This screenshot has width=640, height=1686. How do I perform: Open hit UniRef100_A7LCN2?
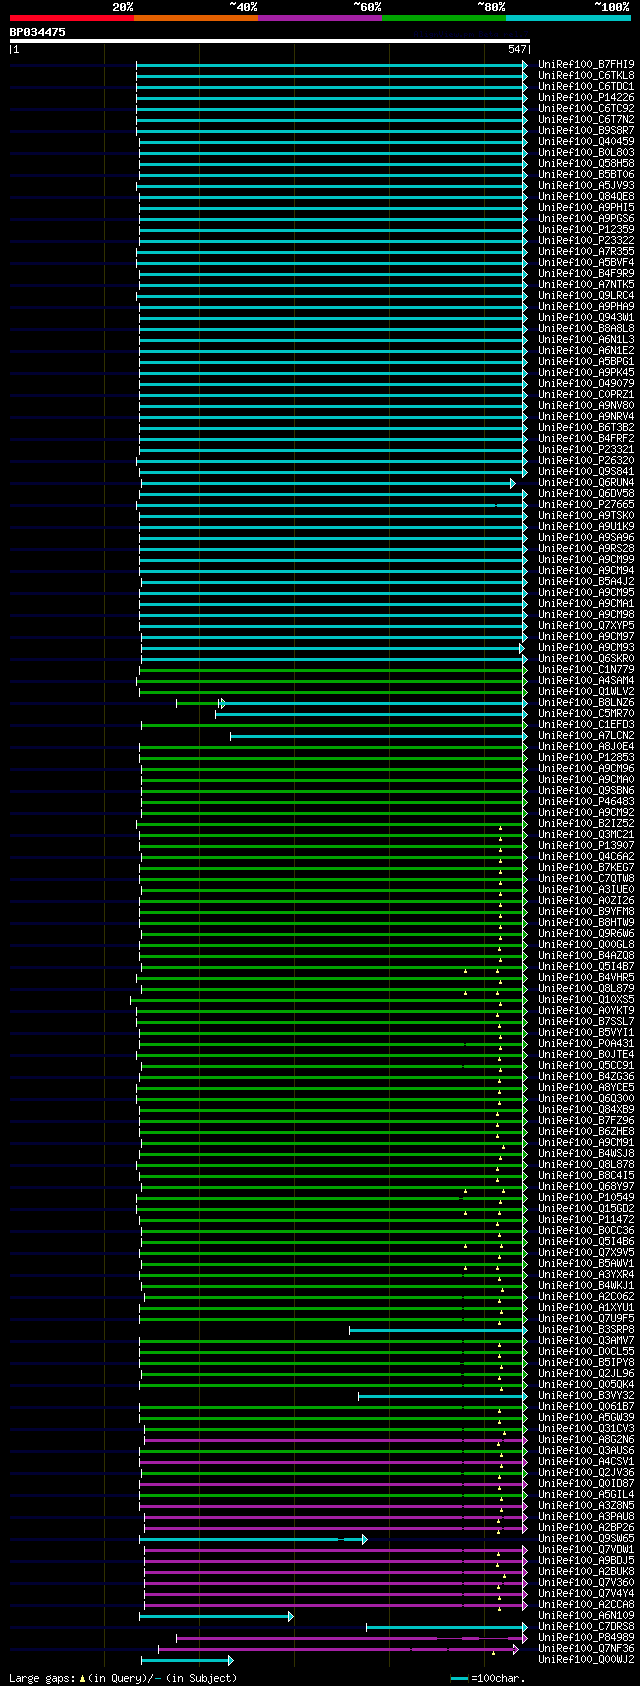(x=586, y=735)
